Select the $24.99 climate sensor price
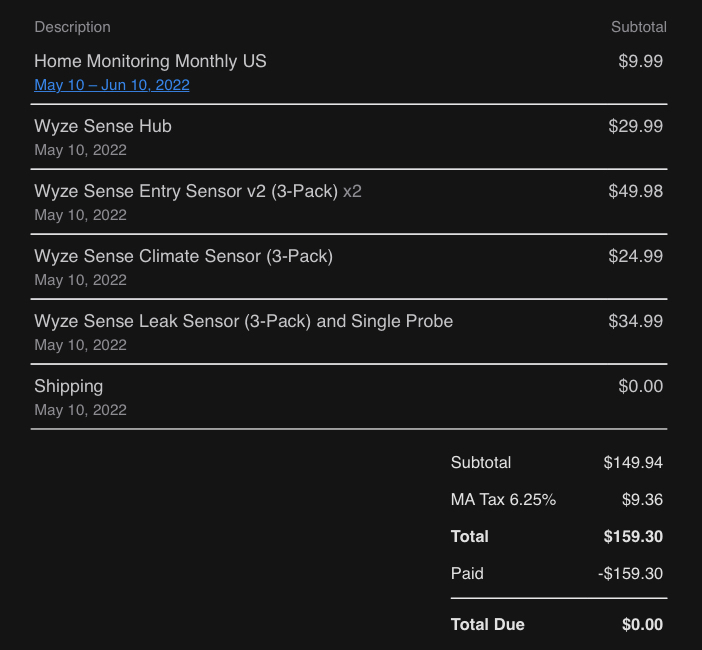702x650 pixels. tap(635, 256)
